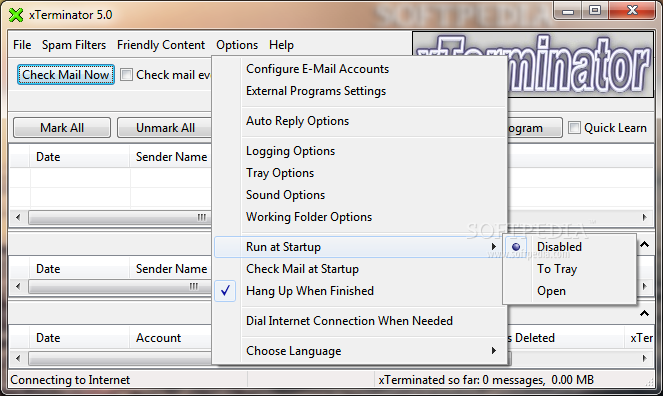Collapse the middle panel with up chevron
The height and width of the screenshot is (396, 663).
(644, 244)
